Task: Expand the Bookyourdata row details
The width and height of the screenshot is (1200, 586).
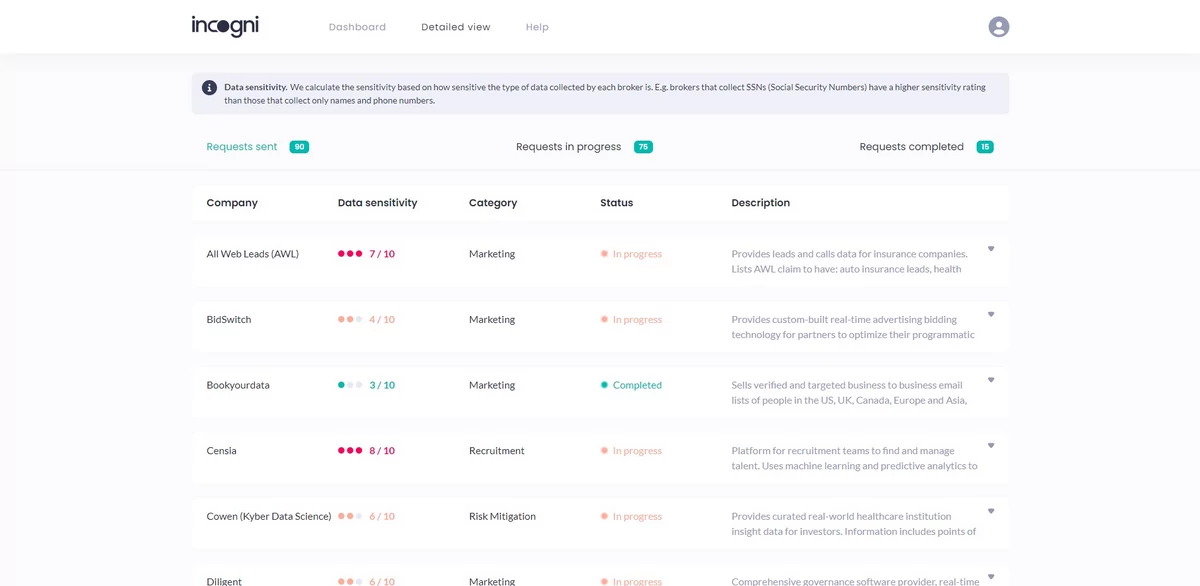Action: click(991, 380)
